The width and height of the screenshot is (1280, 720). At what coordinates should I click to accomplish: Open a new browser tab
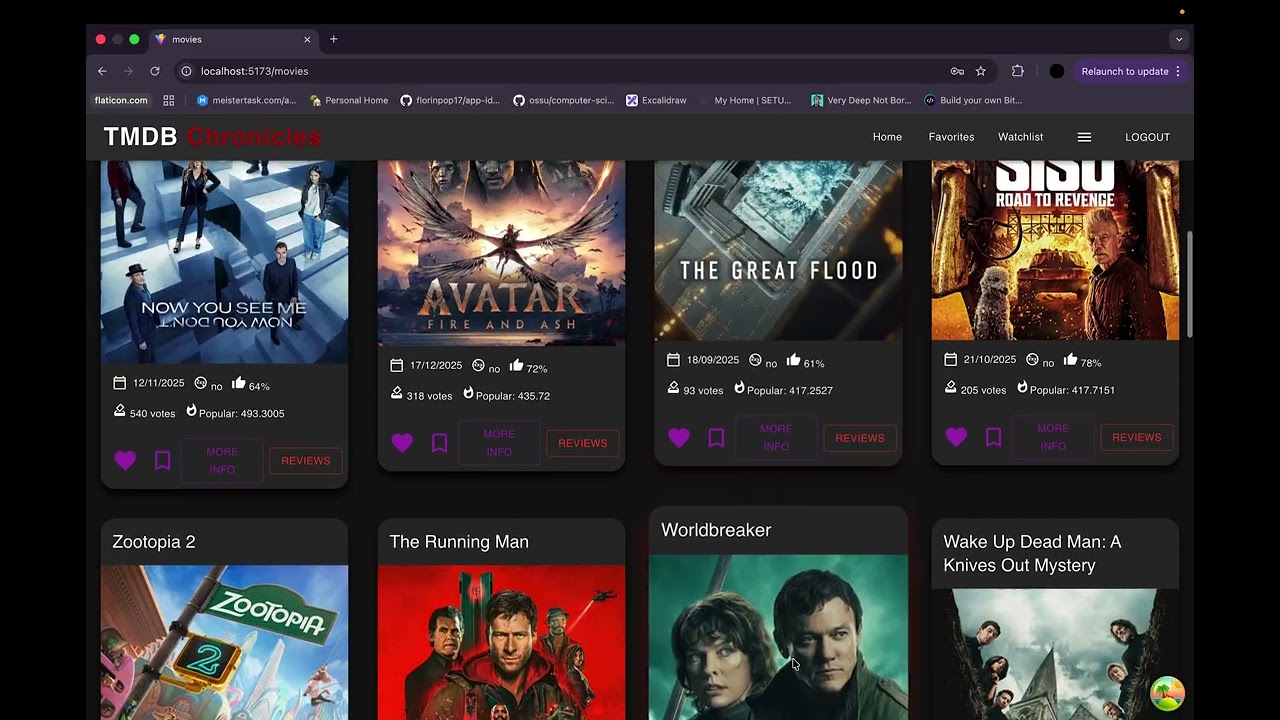tap(334, 39)
